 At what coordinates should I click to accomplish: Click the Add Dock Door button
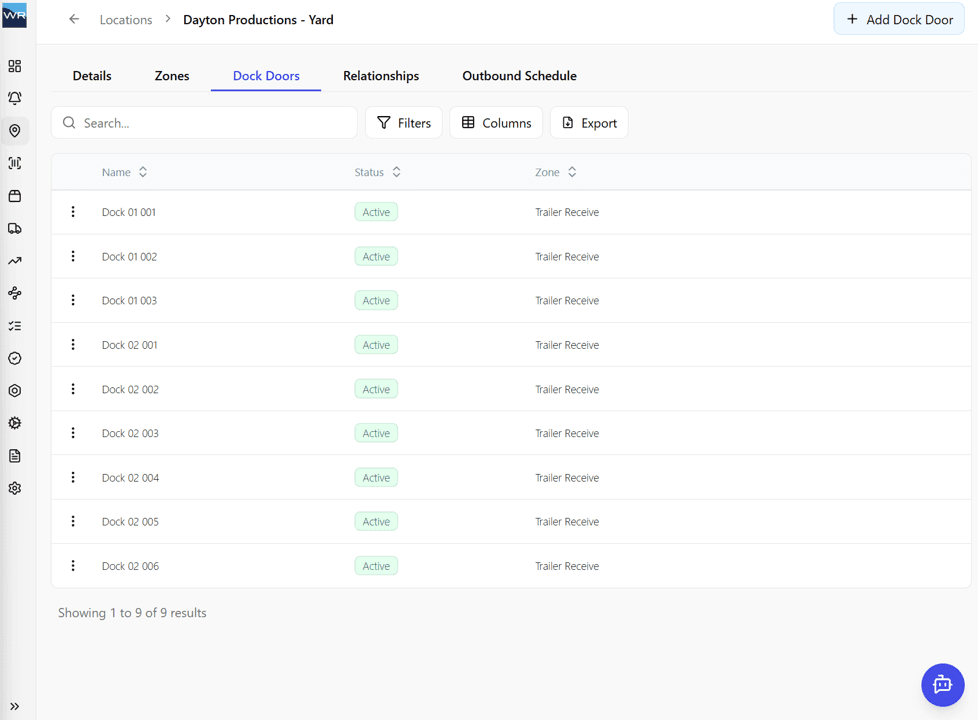point(898,19)
